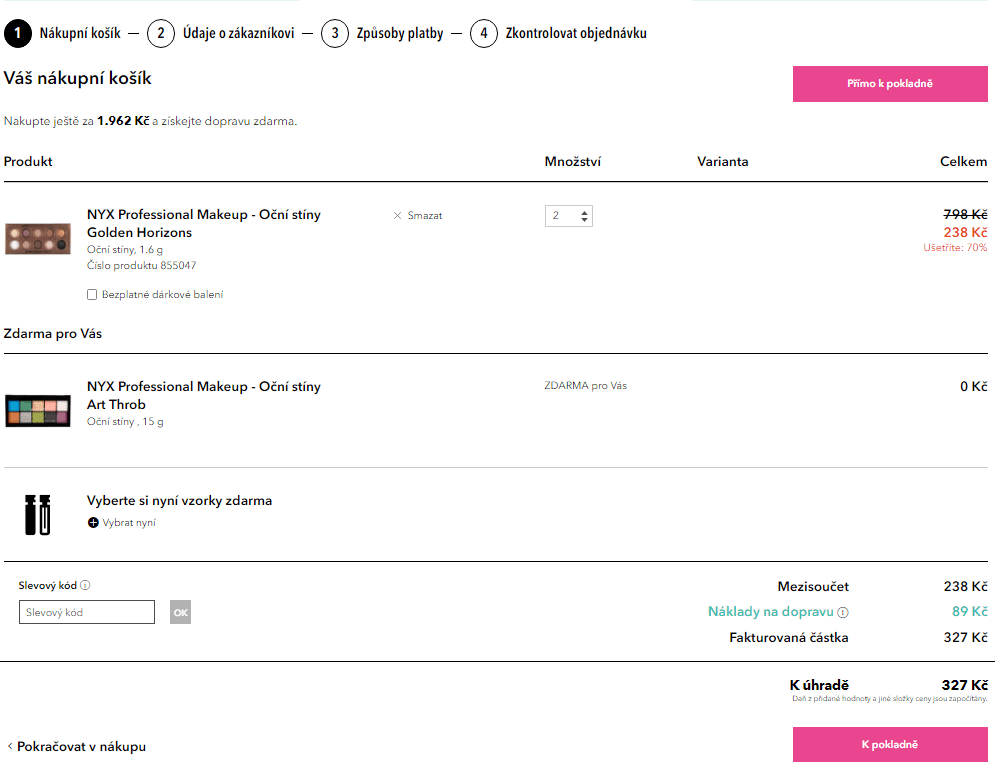Click the Celkem column header

point(964,161)
